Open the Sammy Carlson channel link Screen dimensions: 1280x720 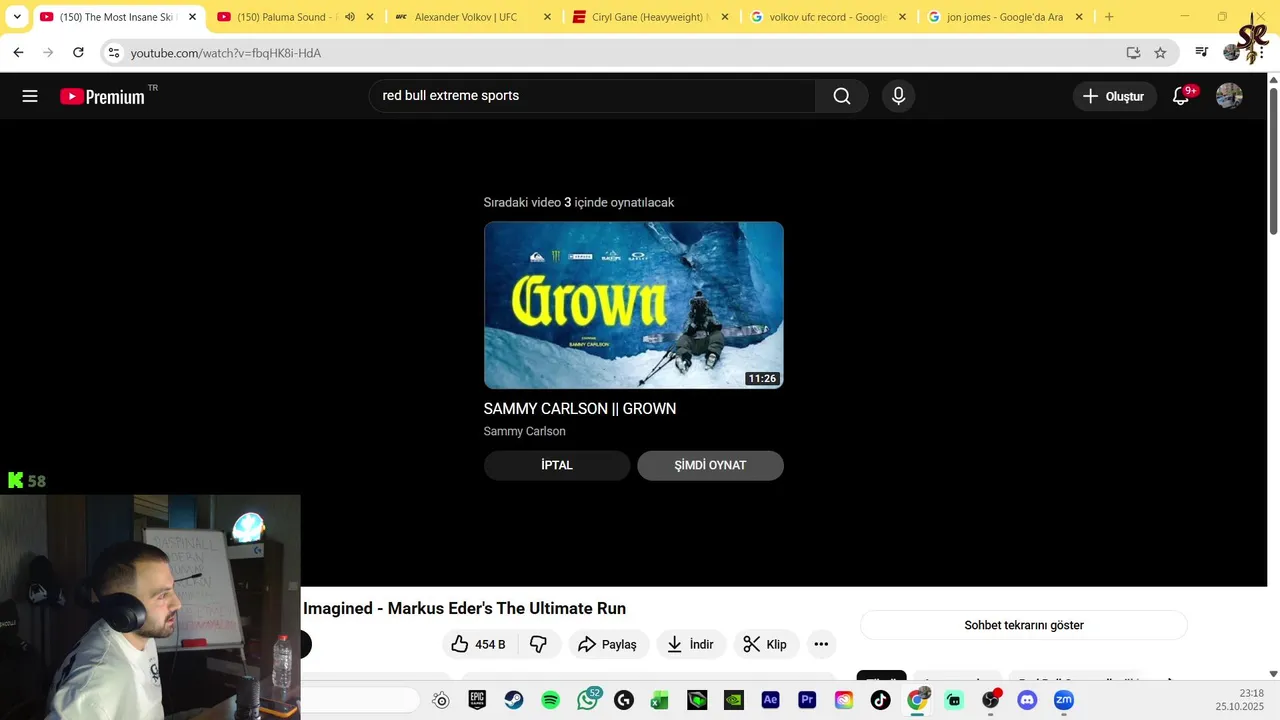[x=524, y=431]
